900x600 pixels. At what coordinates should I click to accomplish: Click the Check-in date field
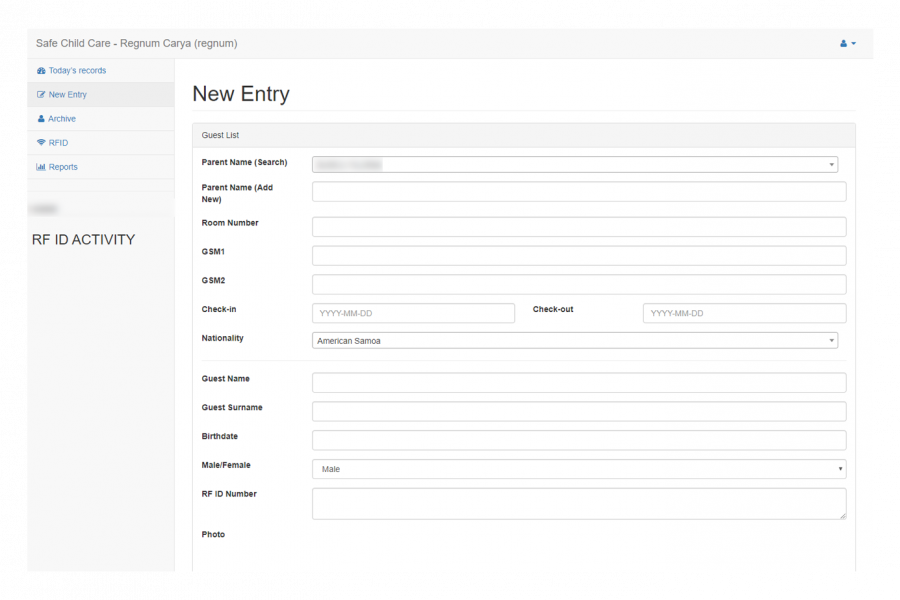(413, 313)
